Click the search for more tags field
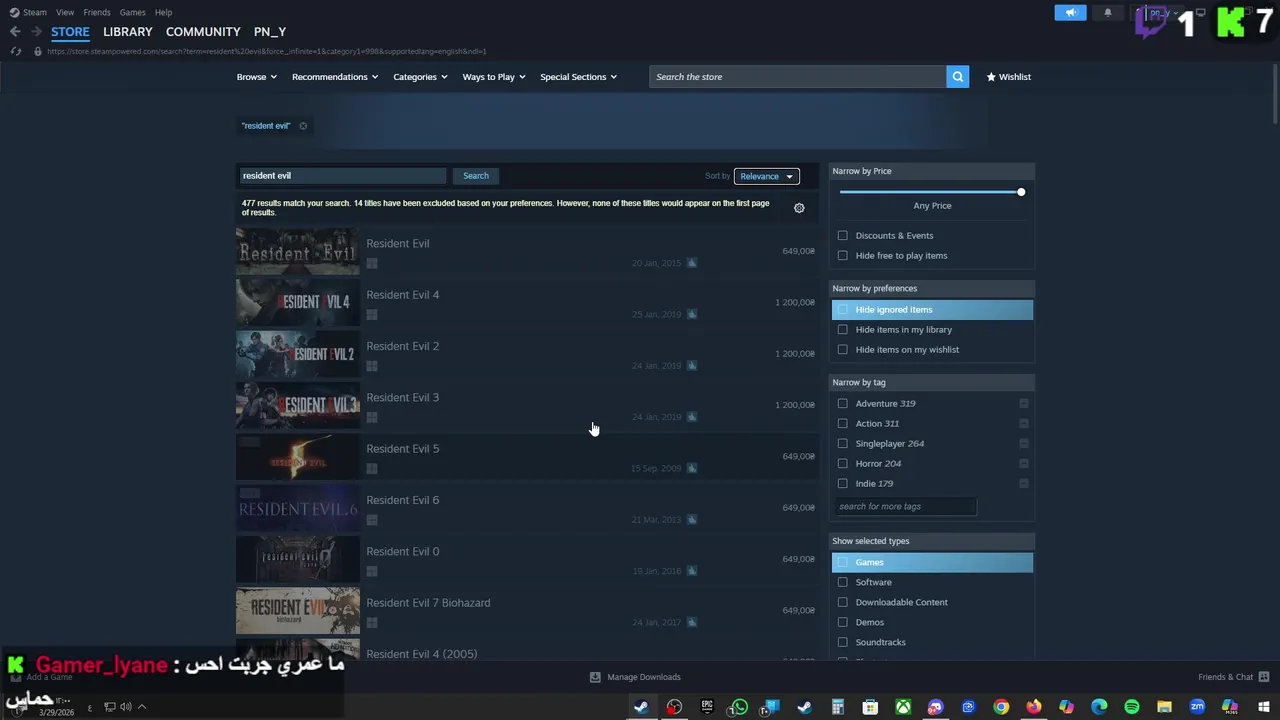Image resolution: width=1280 pixels, height=720 pixels. [905, 507]
